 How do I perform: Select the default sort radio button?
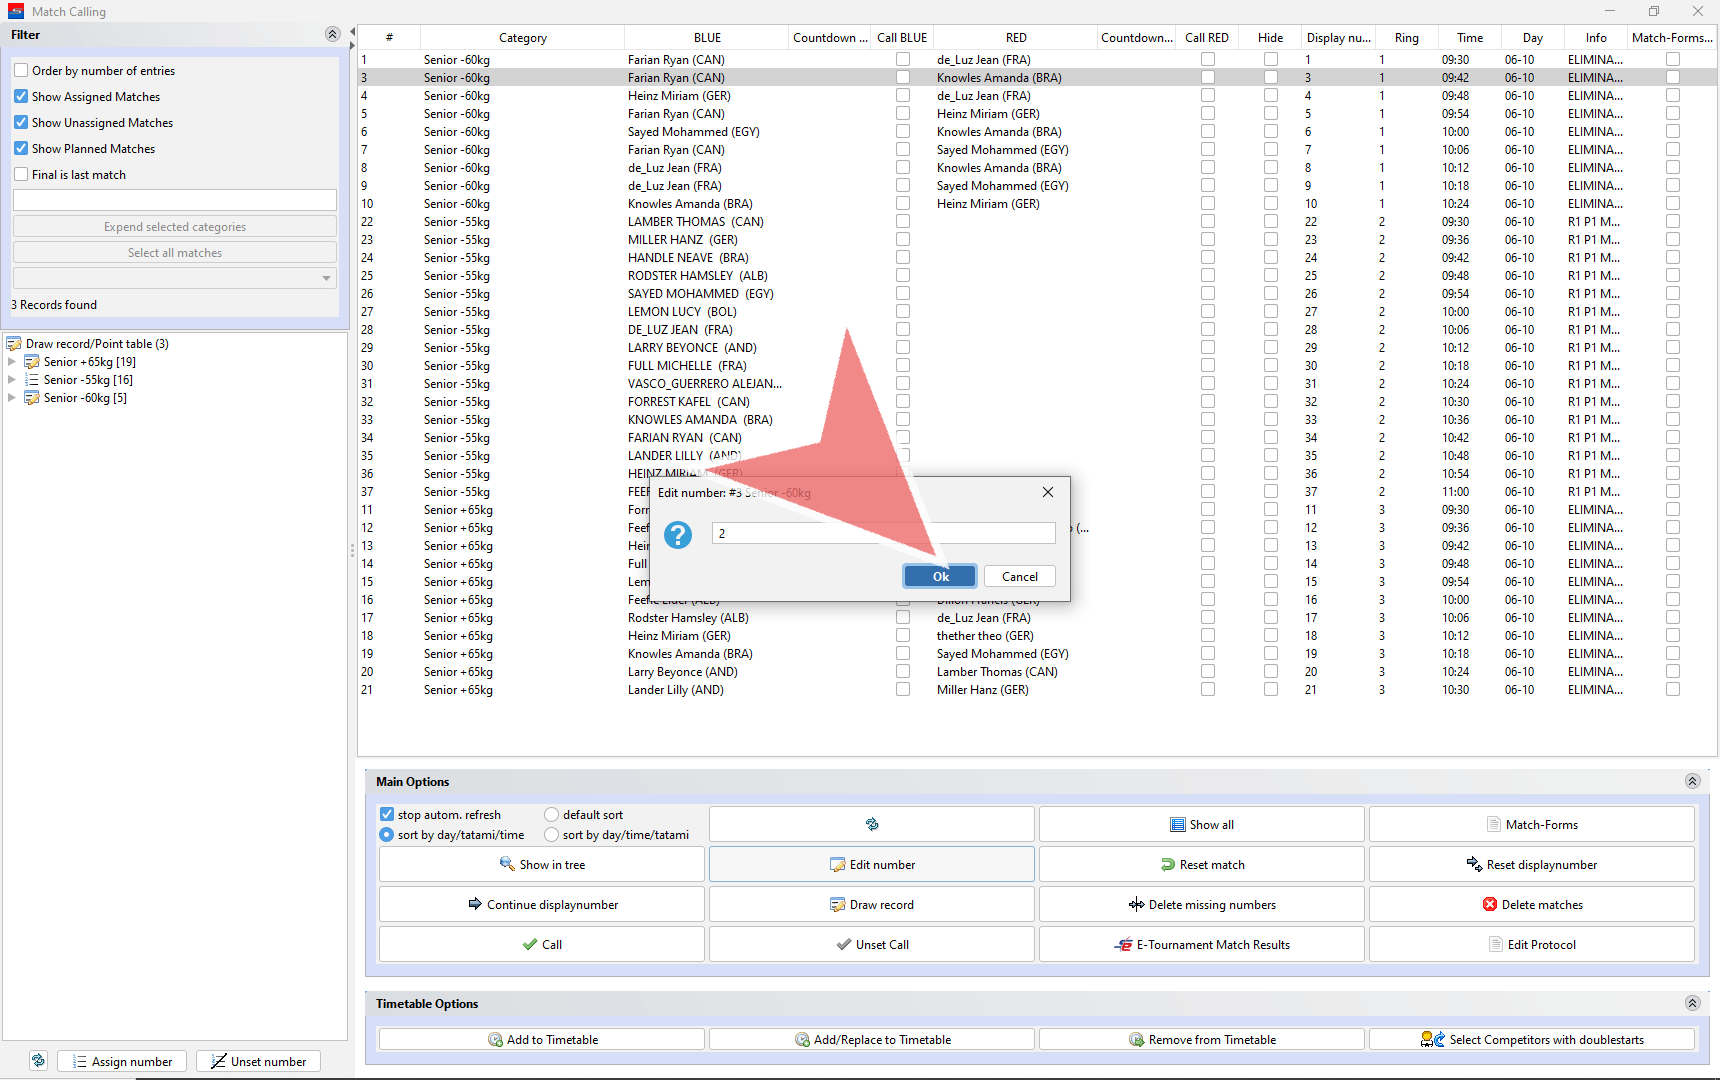(551, 814)
